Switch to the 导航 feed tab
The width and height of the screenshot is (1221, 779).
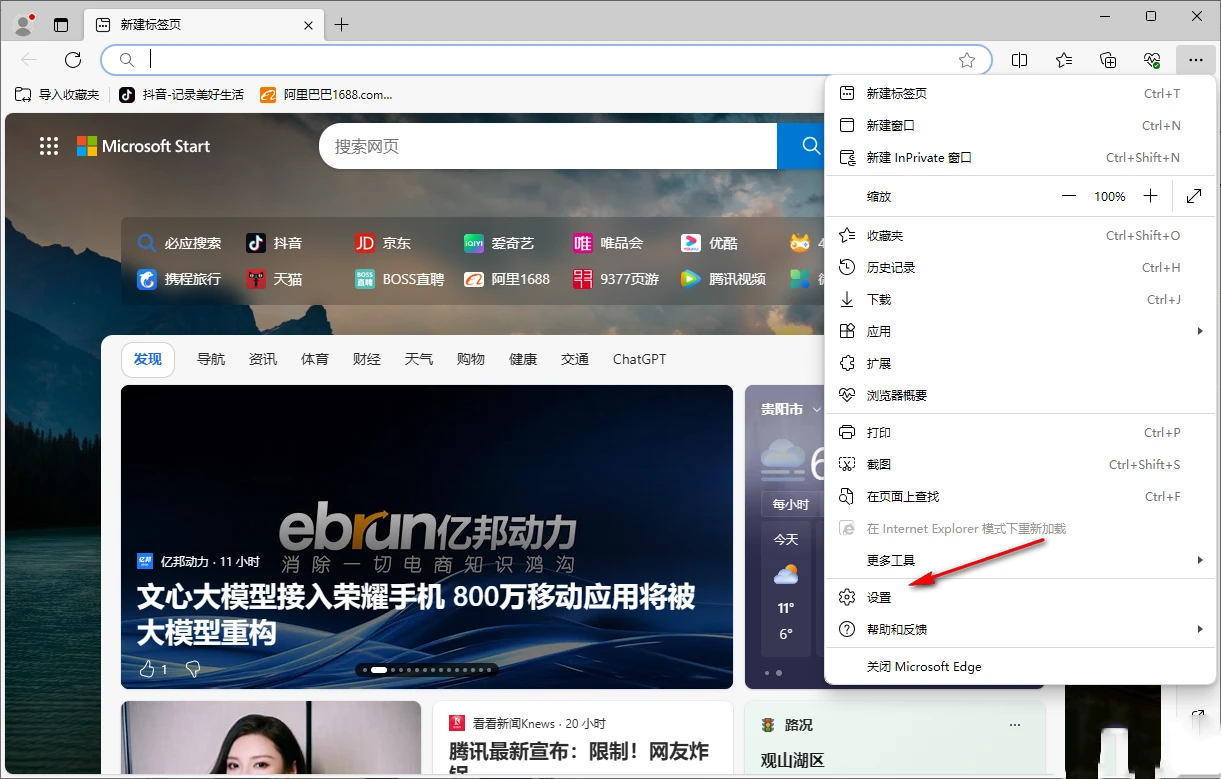pos(211,359)
